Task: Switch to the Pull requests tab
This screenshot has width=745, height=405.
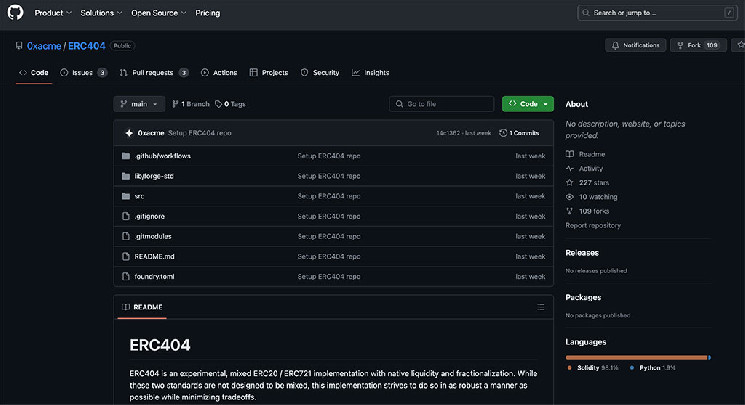Action: (154, 73)
